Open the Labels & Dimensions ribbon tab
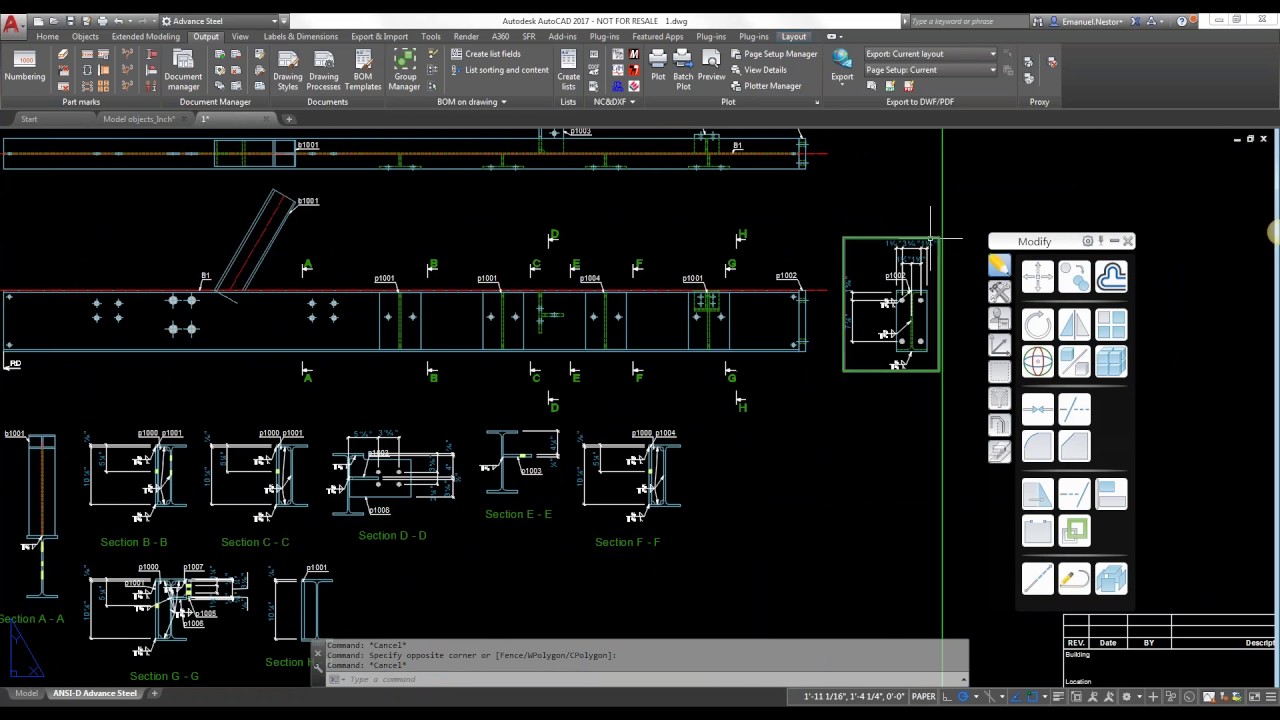The height and width of the screenshot is (720, 1280). point(300,37)
